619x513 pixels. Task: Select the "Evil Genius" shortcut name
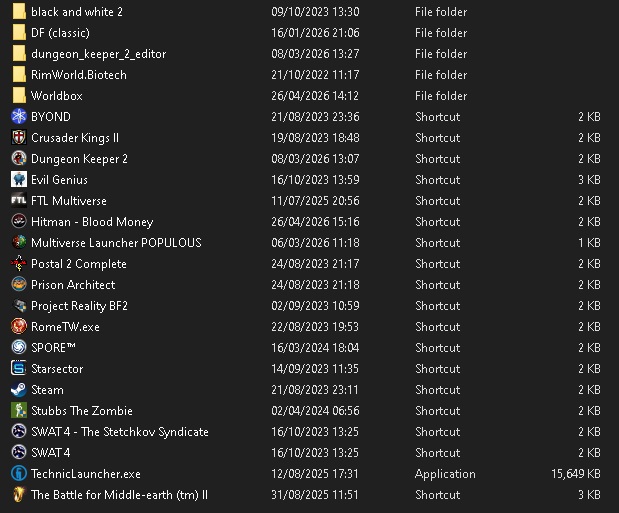tap(59, 180)
